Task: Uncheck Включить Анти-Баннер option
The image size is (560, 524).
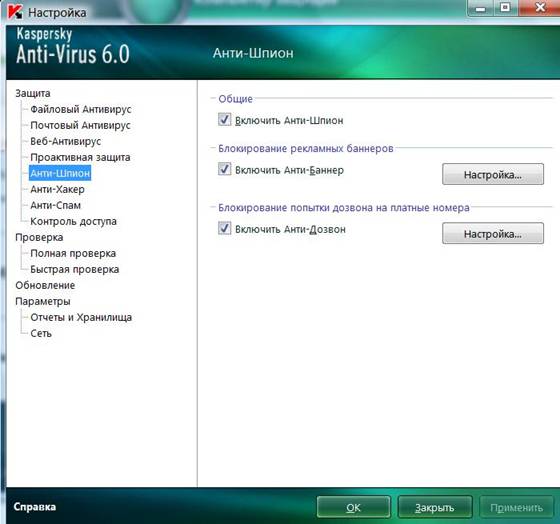Action: pyautogui.click(x=225, y=169)
